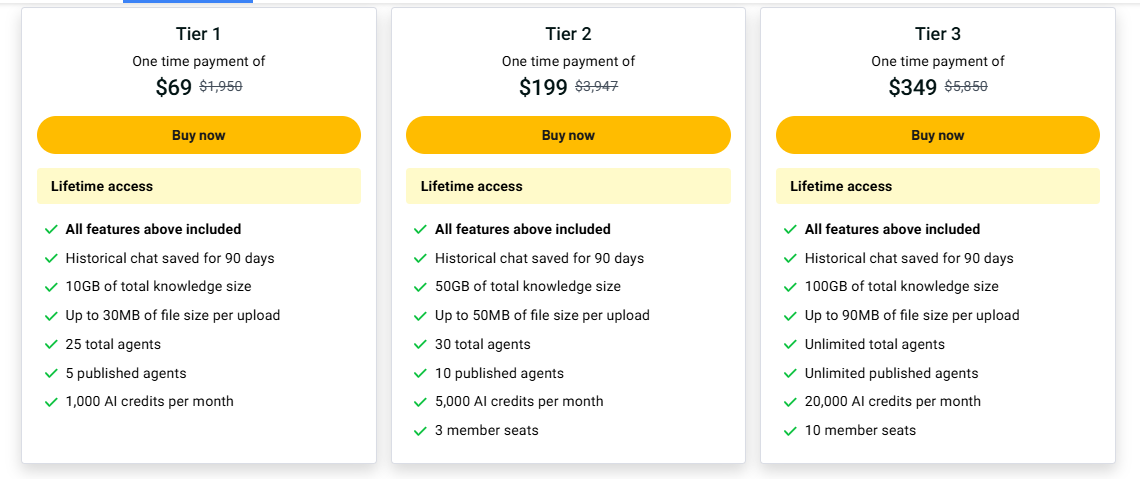Click the checkmark next to 10 published agents
Image resolution: width=1140 pixels, height=479 pixels.
pos(421,374)
